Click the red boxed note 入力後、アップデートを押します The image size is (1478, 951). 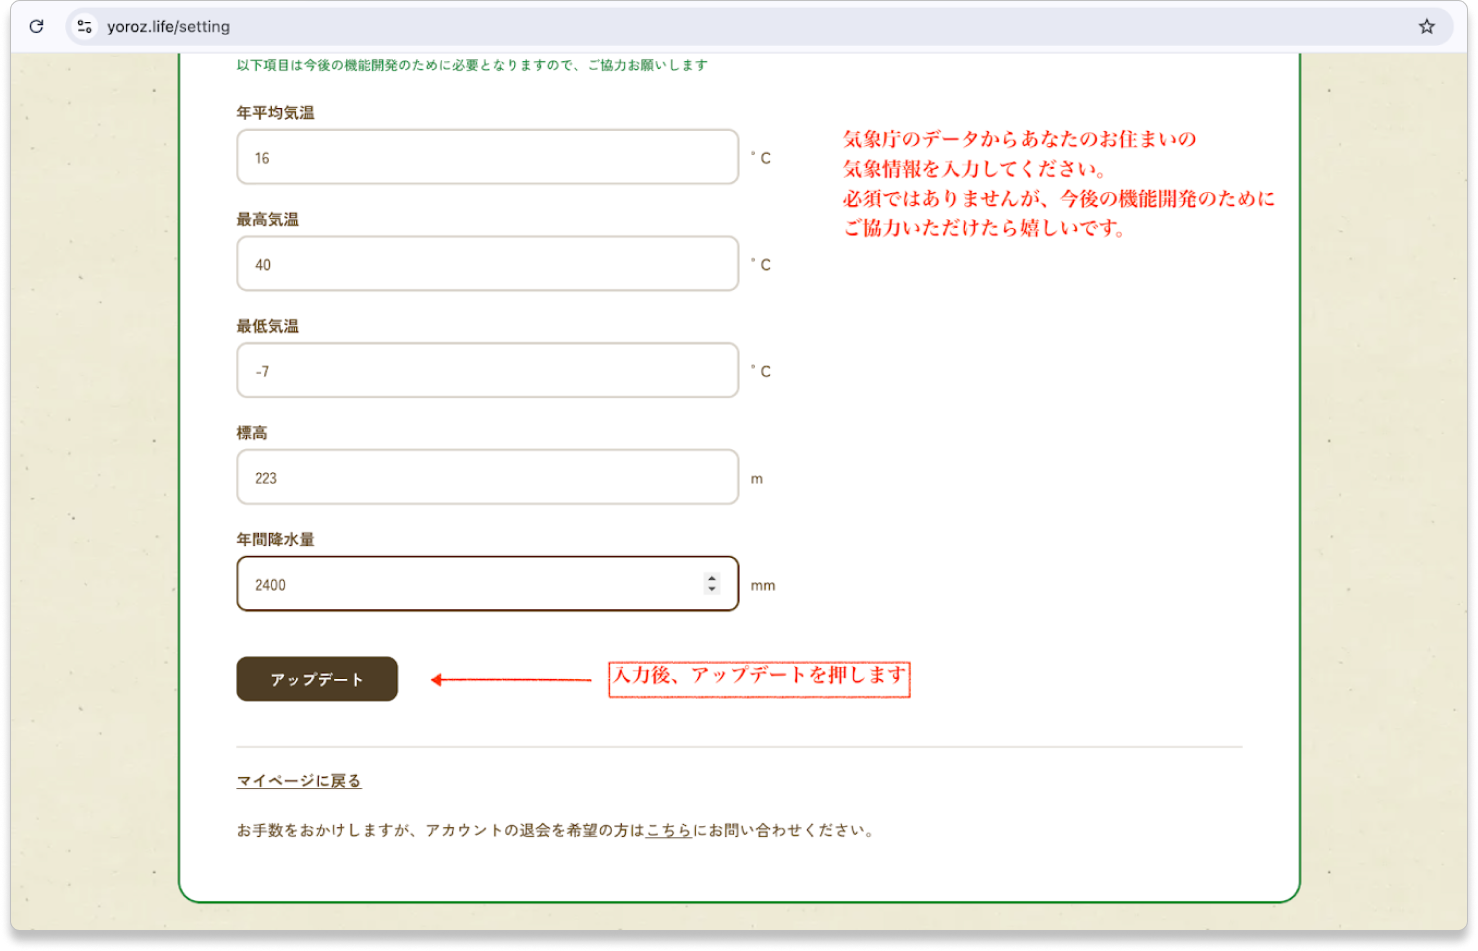point(759,679)
